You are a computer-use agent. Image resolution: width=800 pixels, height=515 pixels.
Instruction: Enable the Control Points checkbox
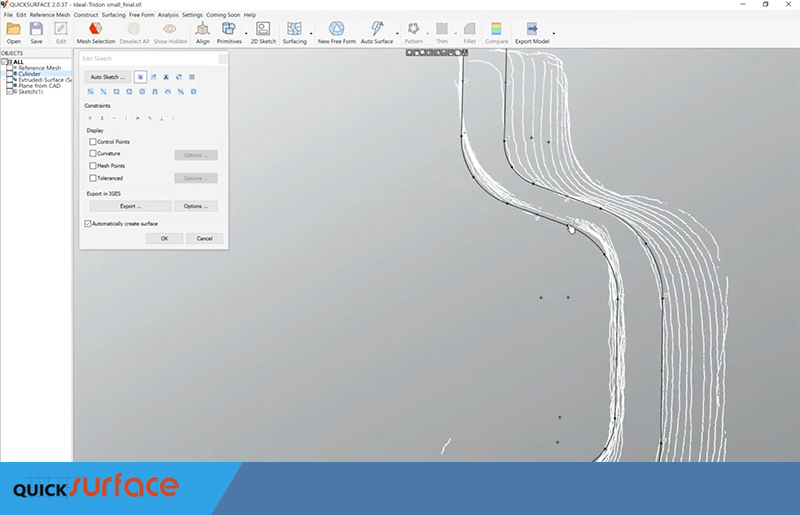(92, 142)
